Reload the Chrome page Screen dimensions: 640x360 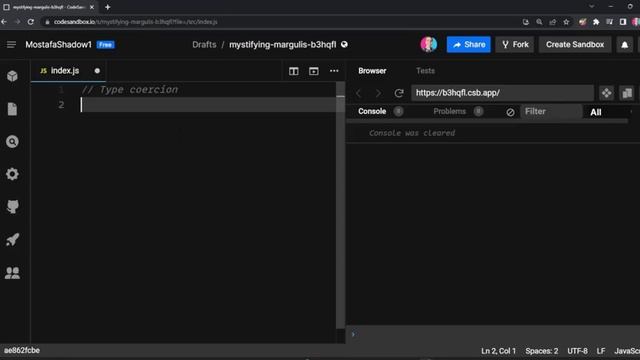click(31, 22)
